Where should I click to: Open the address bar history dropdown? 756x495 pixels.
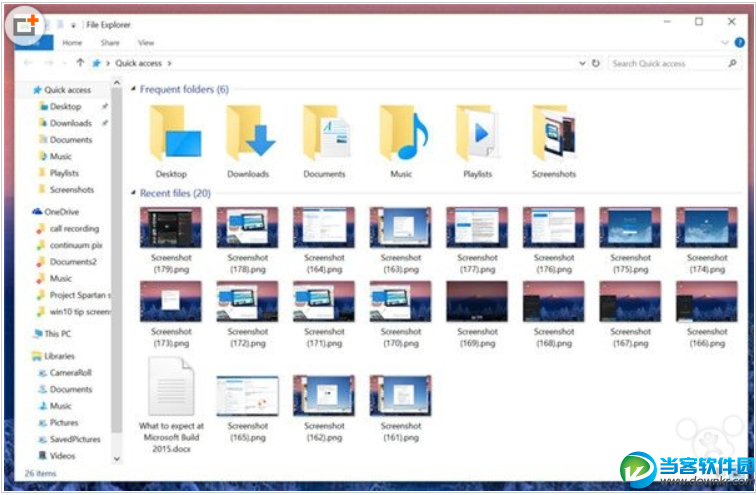[582, 63]
